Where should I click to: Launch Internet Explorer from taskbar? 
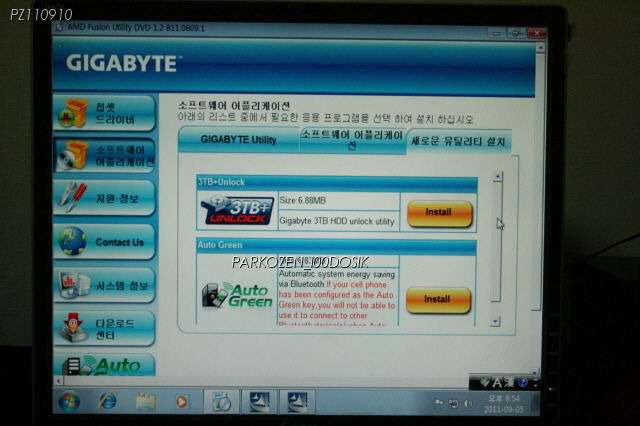[107, 402]
